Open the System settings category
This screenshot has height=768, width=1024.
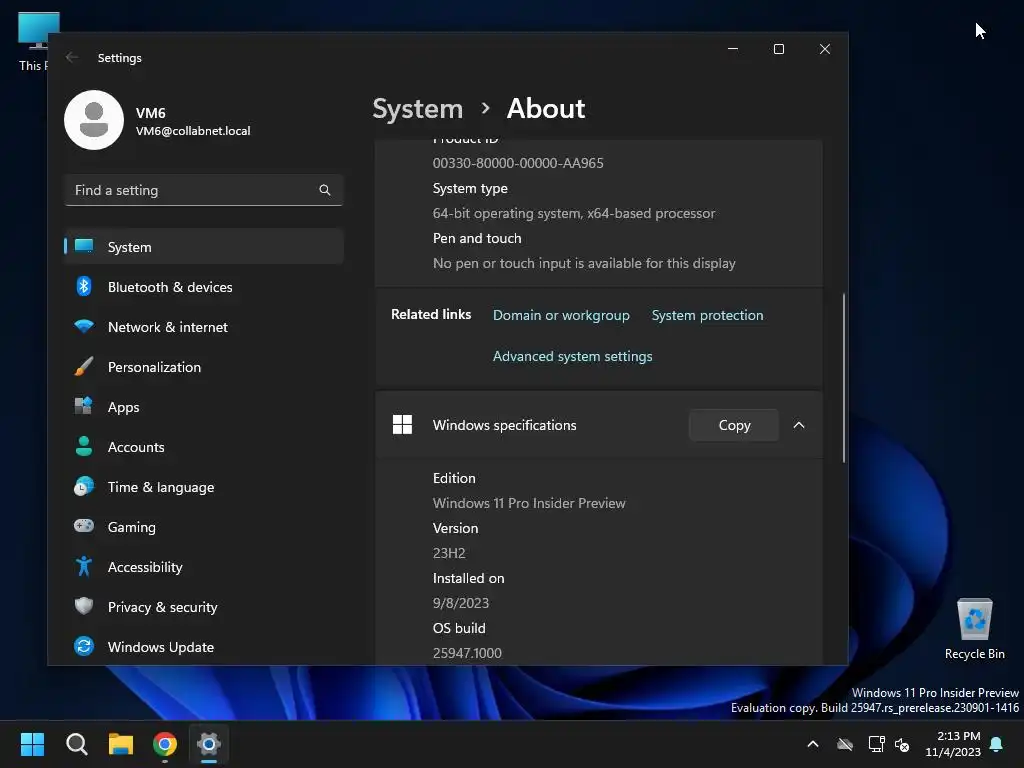204,247
